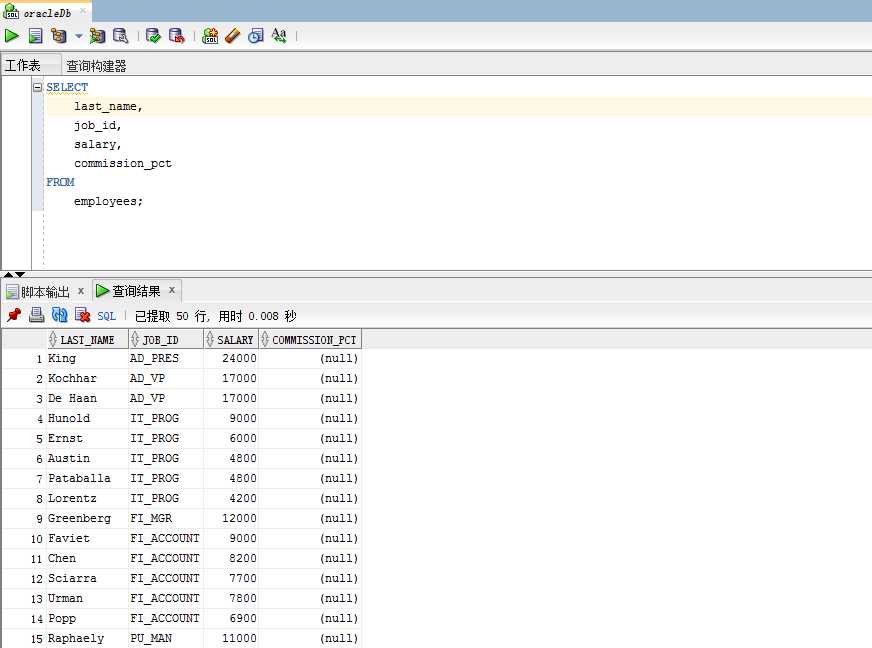Select the 查询结果 tab
Image resolution: width=872 pixels, height=648 pixels.
(x=129, y=291)
